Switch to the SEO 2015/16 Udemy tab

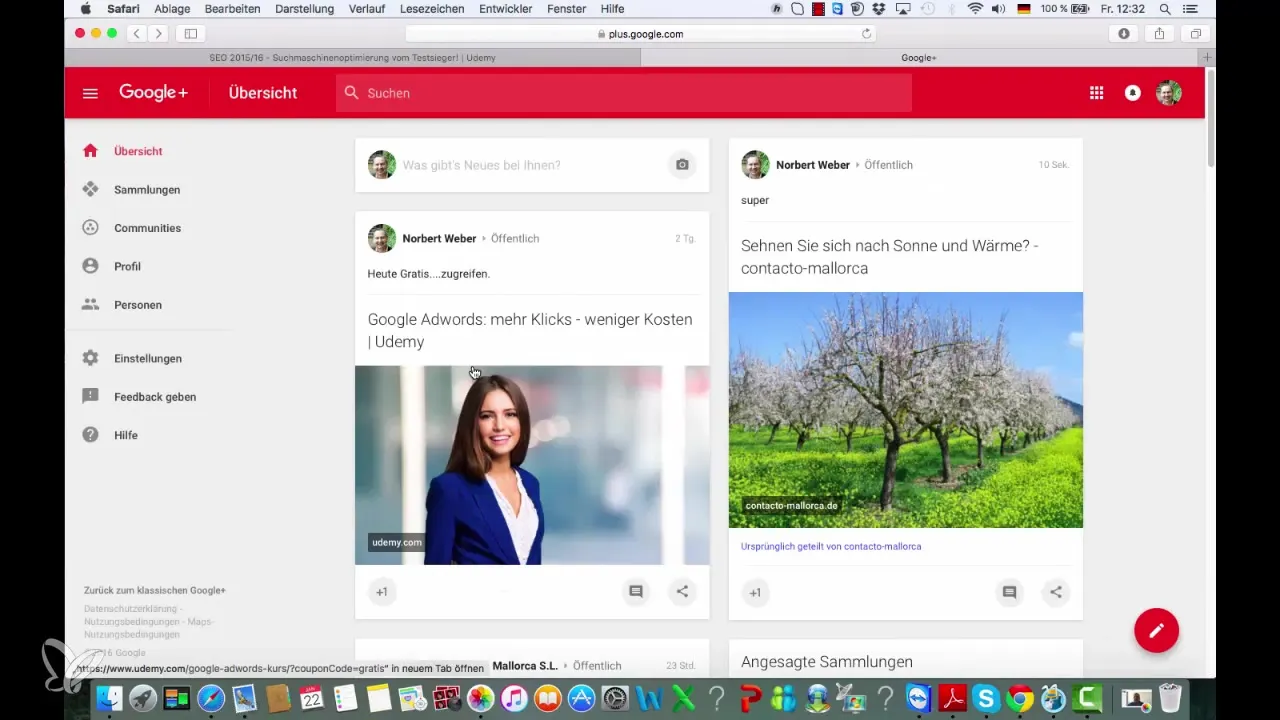pyautogui.click(x=352, y=58)
